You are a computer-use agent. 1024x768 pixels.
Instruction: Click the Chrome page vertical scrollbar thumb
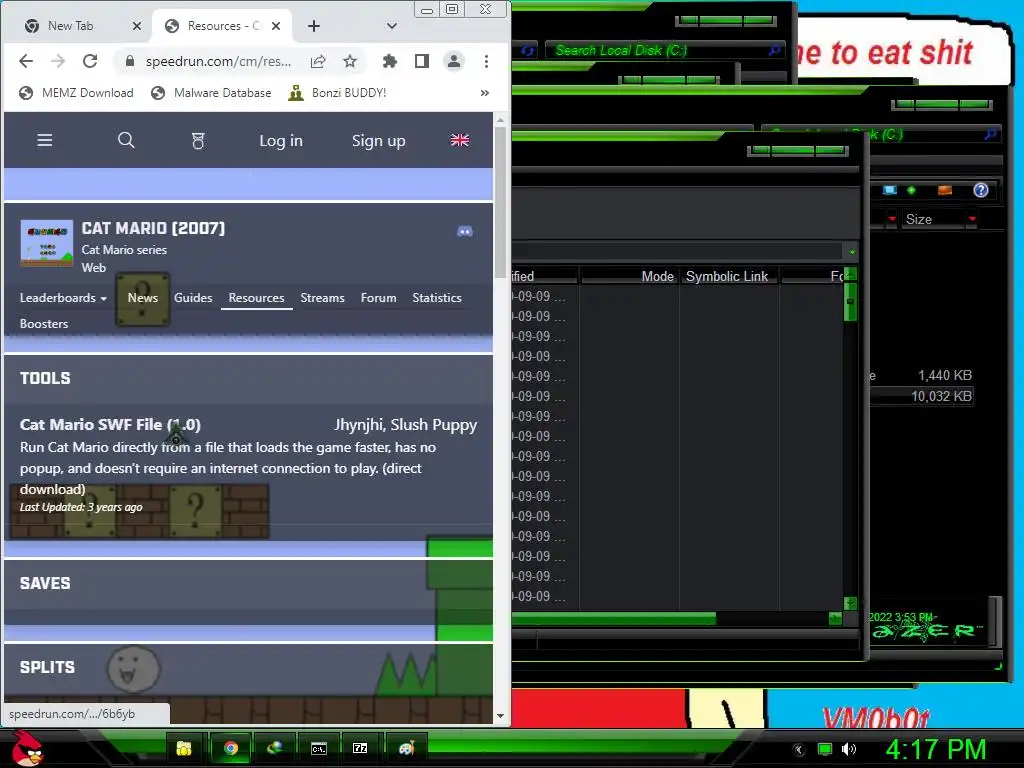pyautogui.click(x=500, y=202)
